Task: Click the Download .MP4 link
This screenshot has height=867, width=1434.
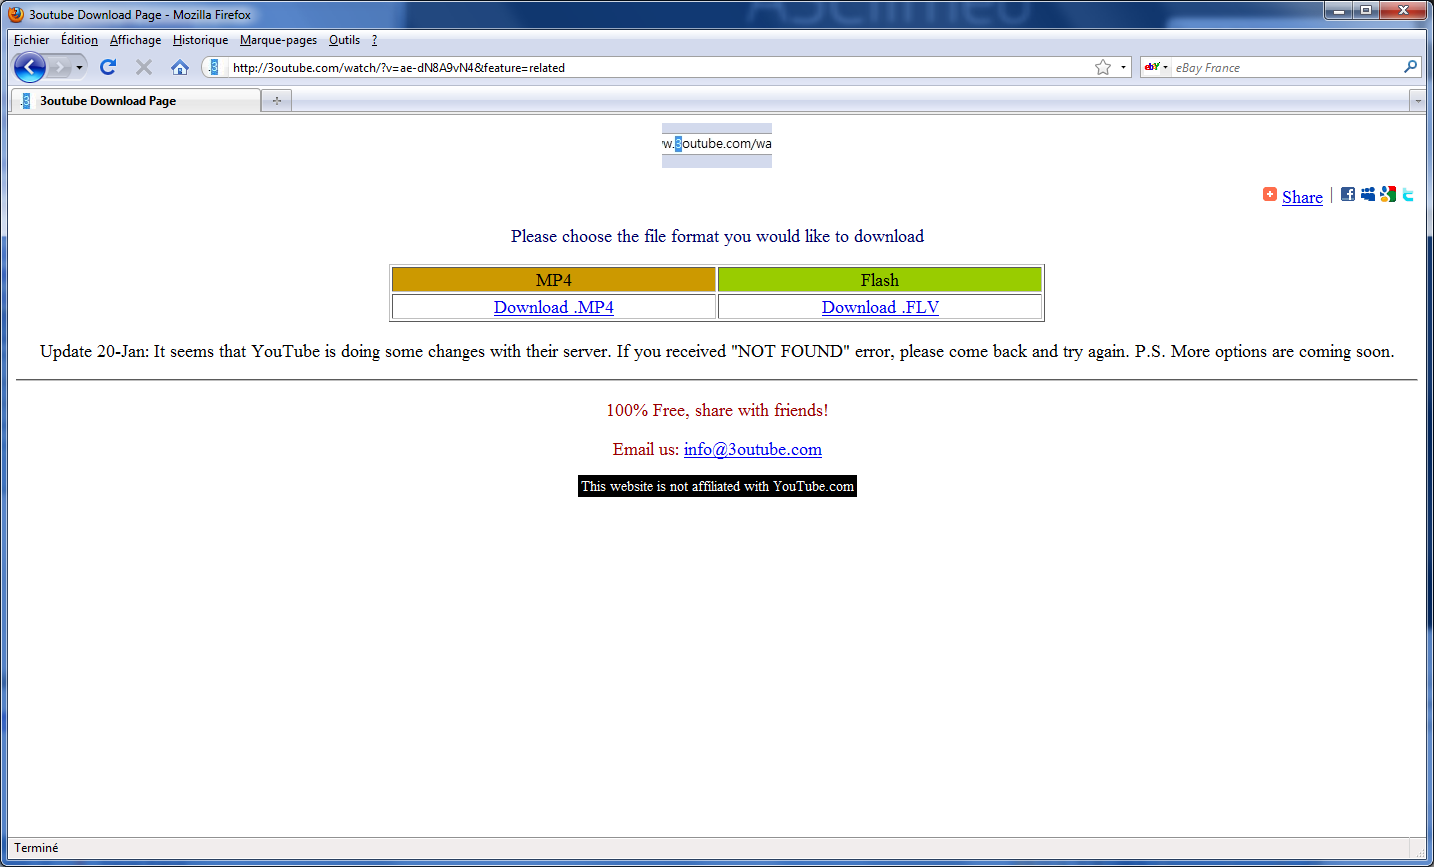Action: pyautogui.click(x=554, y=307)
